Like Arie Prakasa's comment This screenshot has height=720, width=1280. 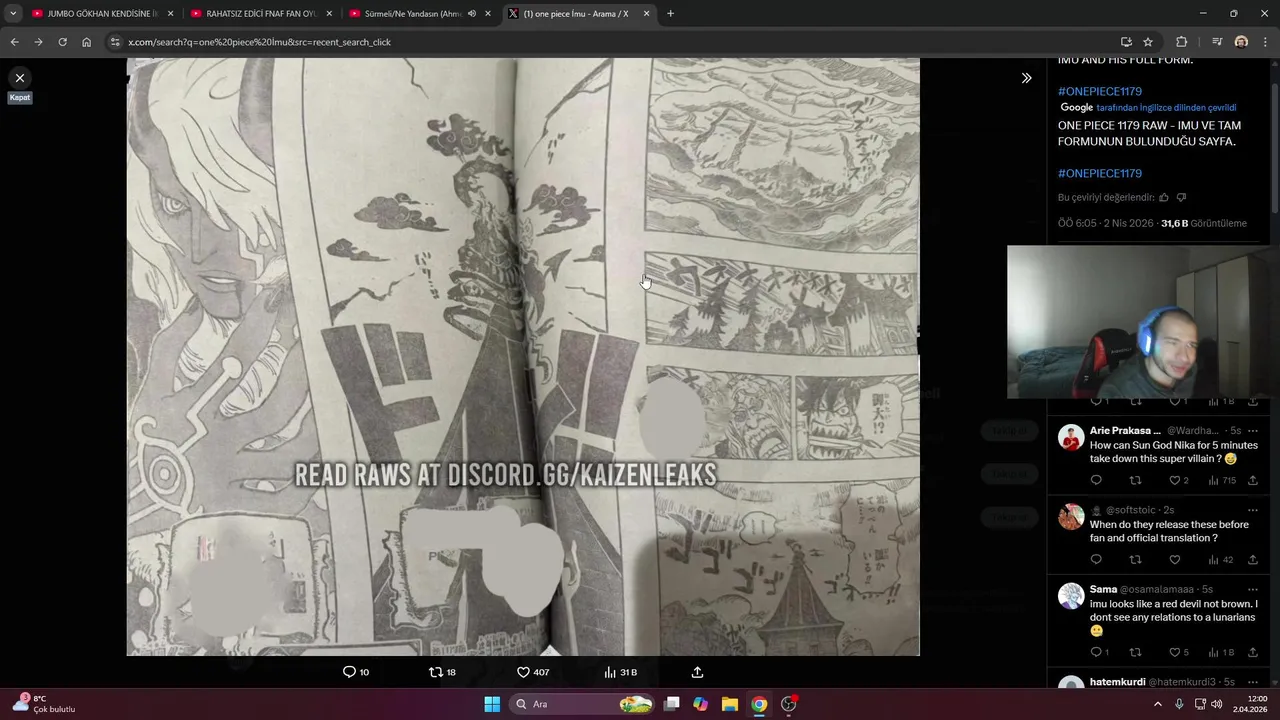pos(1179,480)
